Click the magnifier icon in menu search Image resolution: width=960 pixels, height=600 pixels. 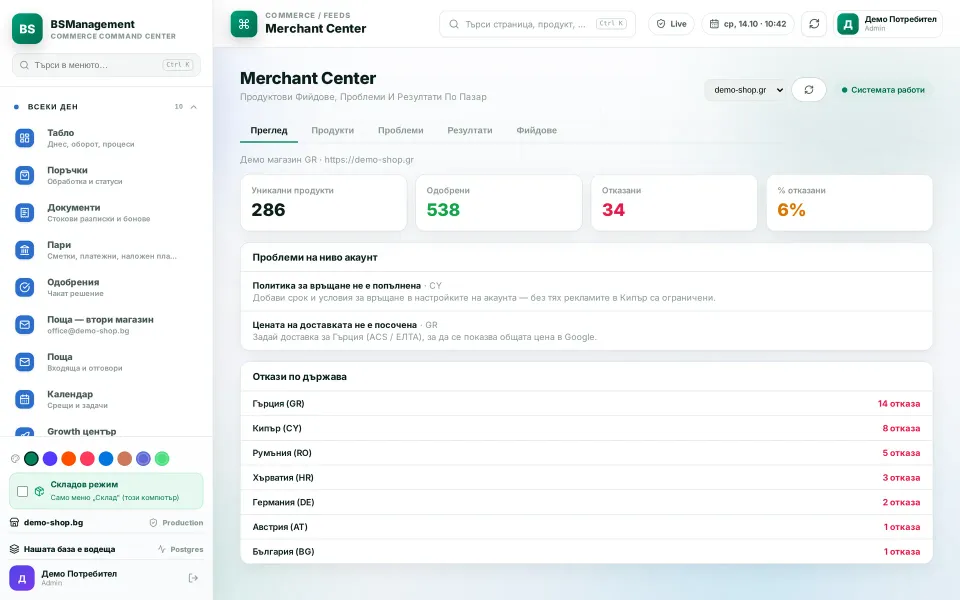[24, 65]
